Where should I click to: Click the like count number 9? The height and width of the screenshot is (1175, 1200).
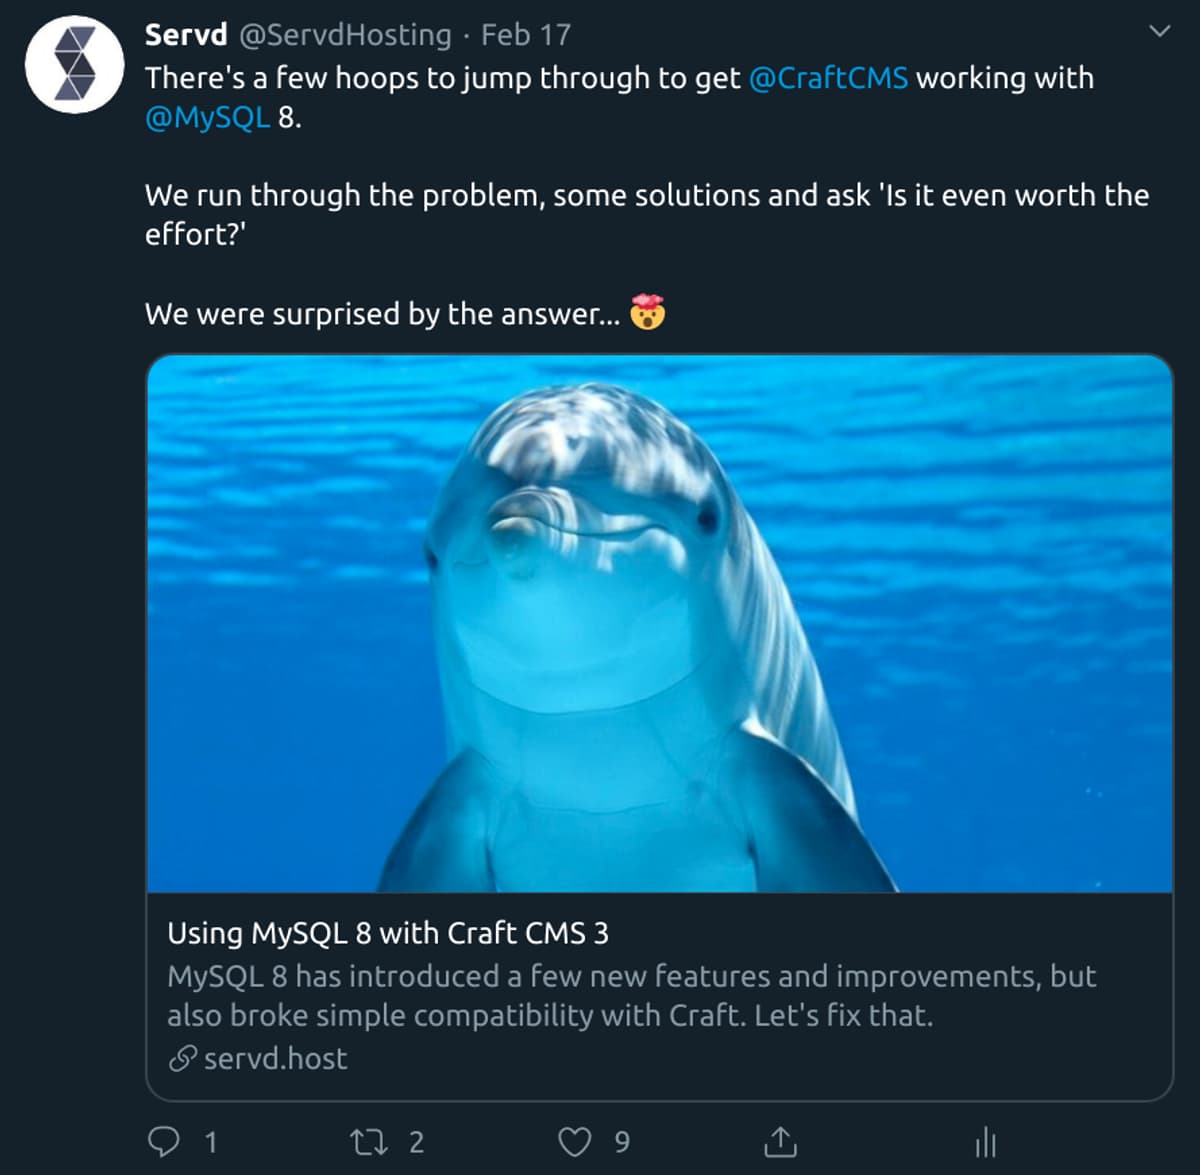622,1141
